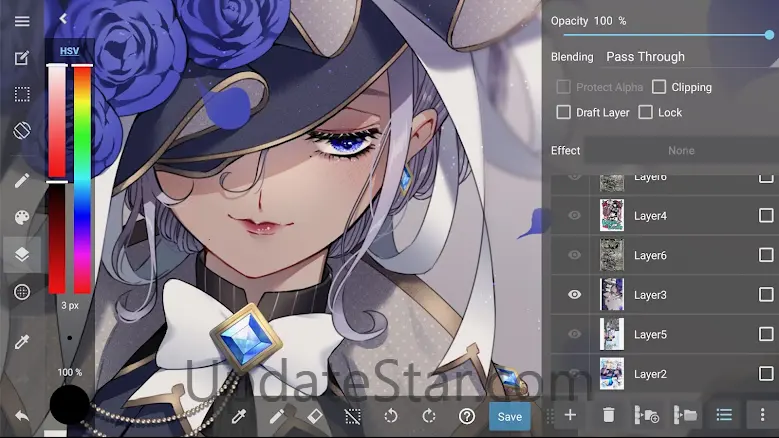Screen dimensions: 779x438
Task: Tap the Opacity 100 % value
Action: 610,21
